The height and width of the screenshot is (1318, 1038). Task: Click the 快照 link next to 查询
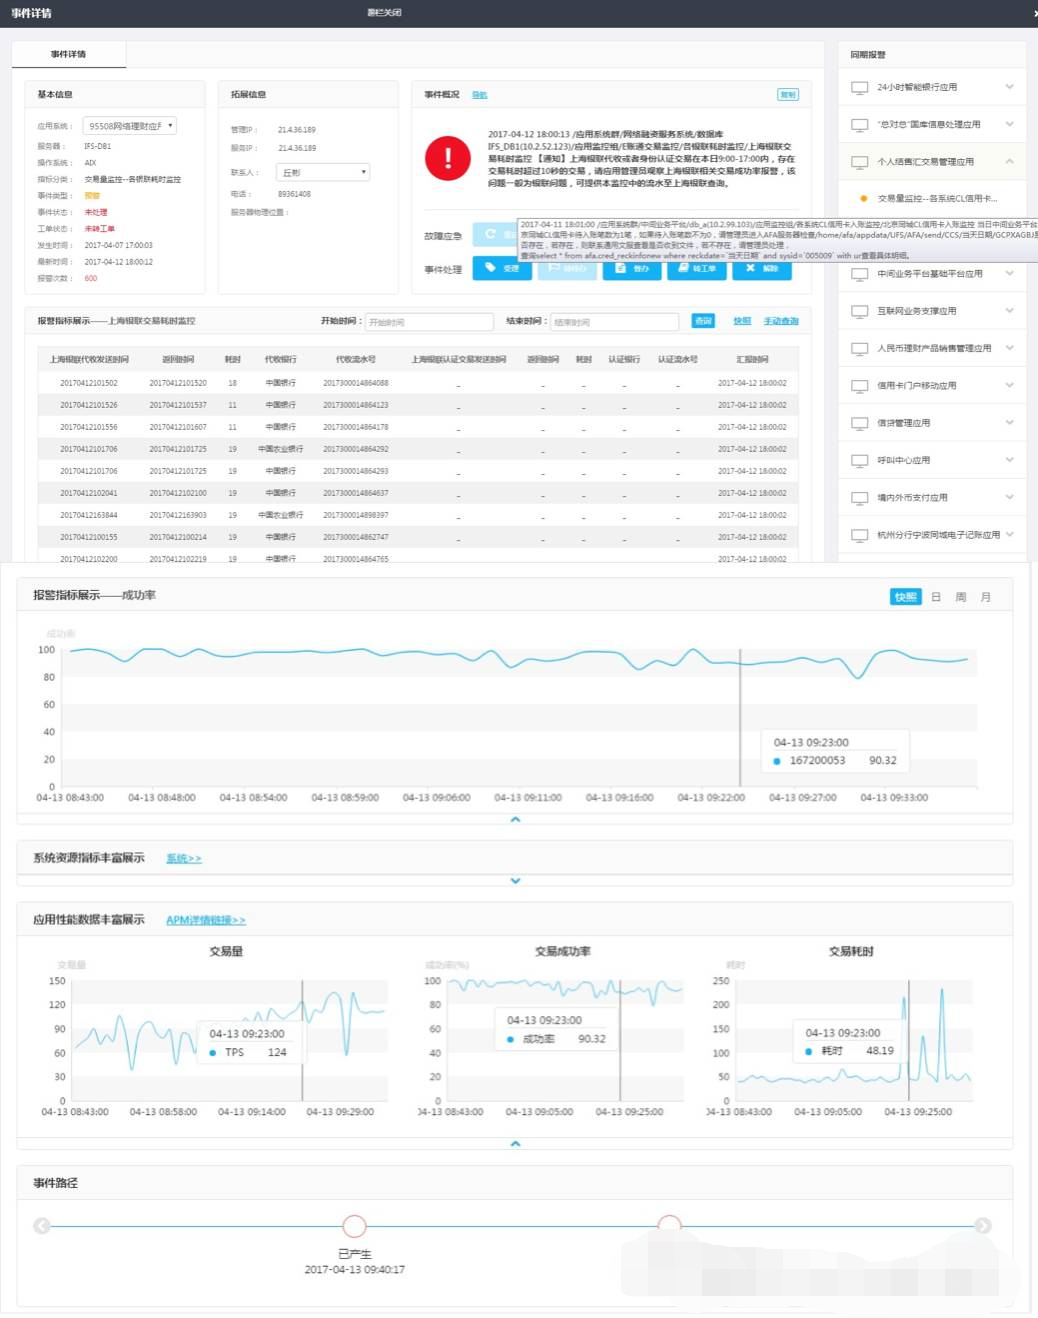742,321
